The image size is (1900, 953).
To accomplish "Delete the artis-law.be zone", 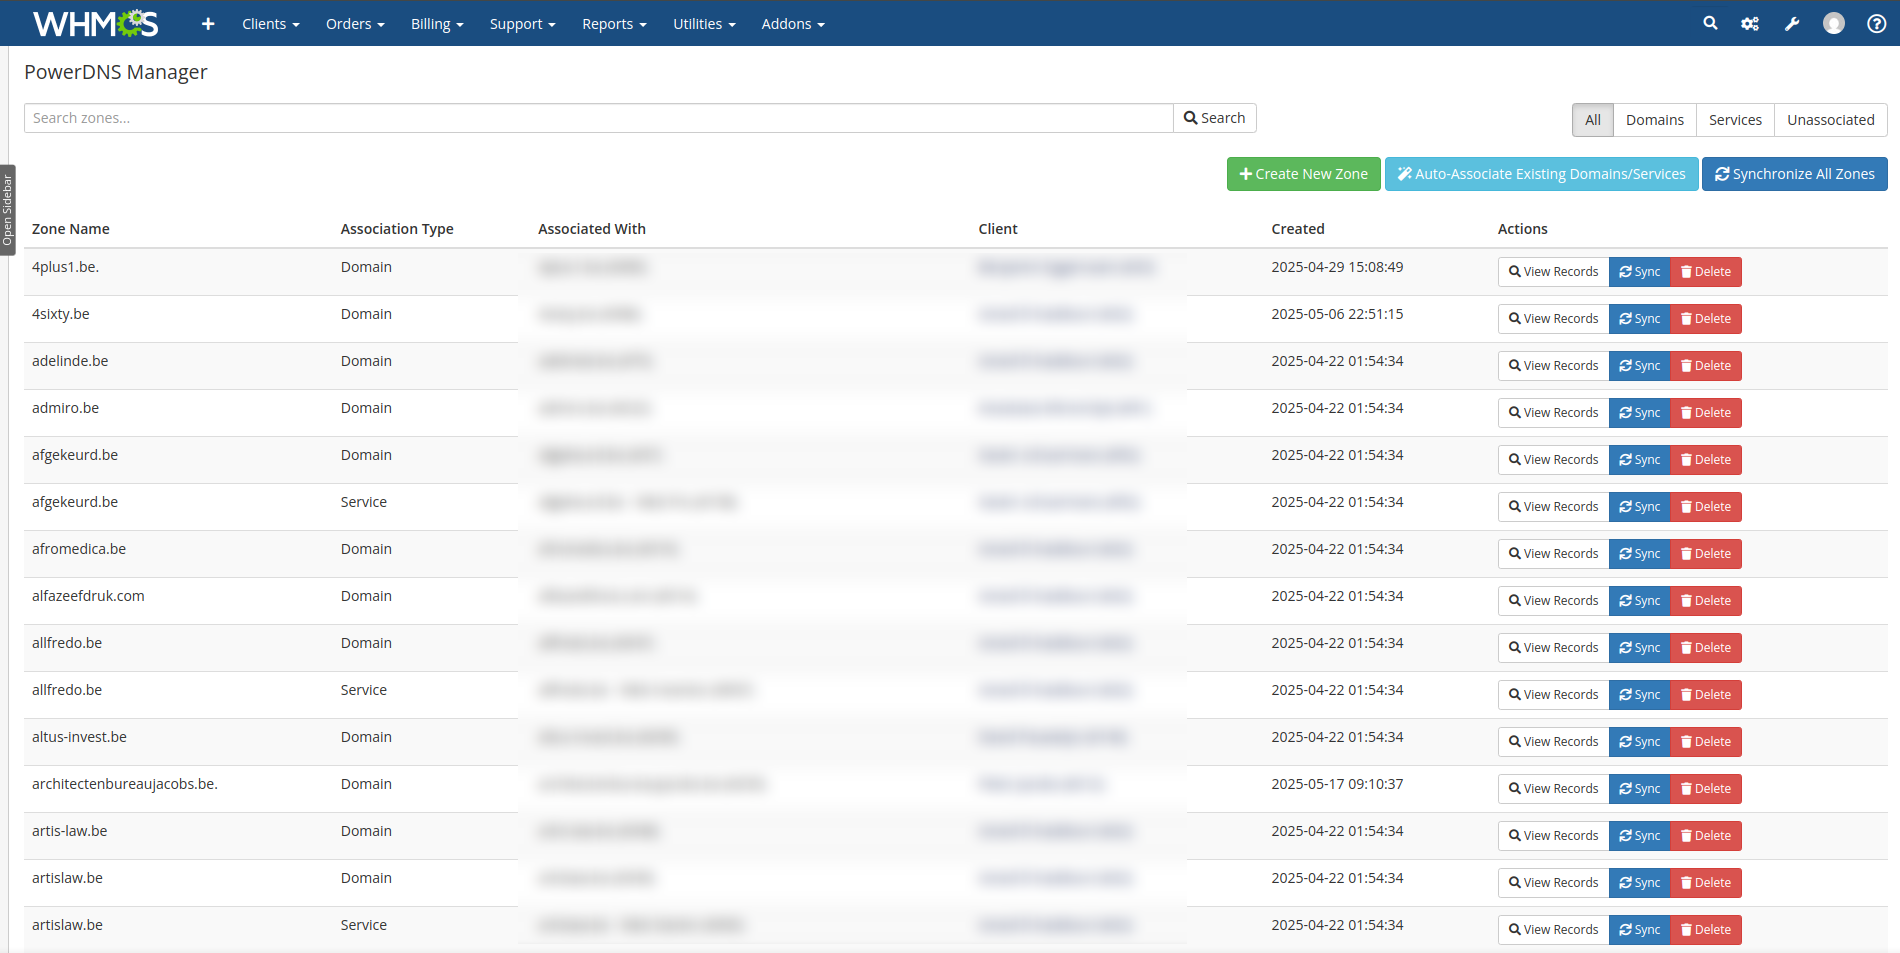I will (1705, 836).
